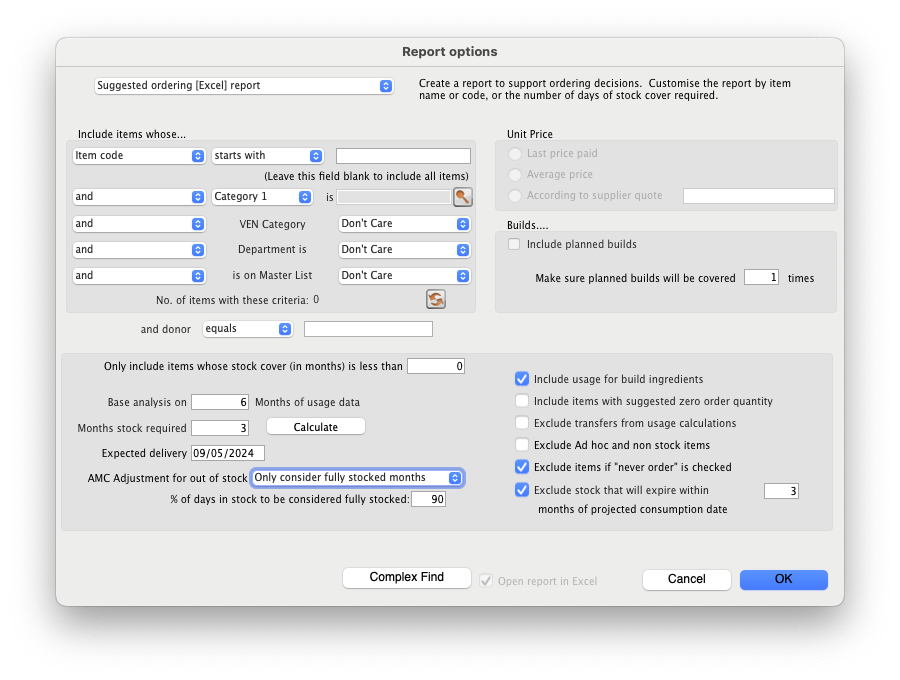The image size is (900, 680).
Task: Open the Item code field selector
Action: tap(139, 156)
